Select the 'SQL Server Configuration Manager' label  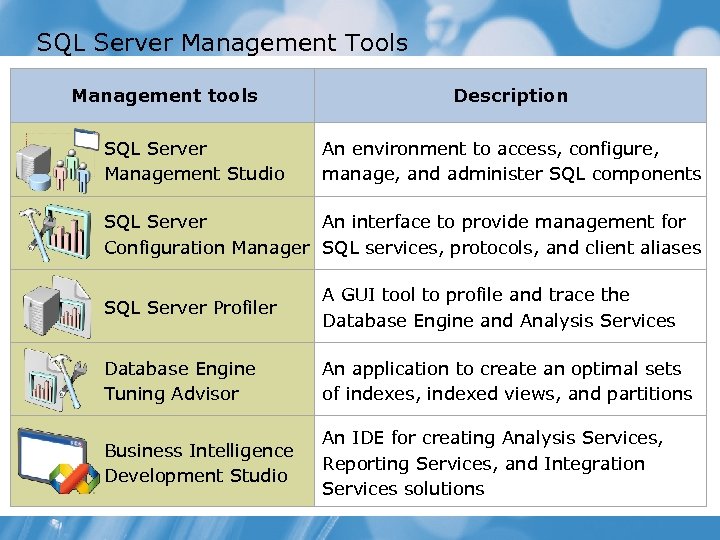click(207, 234)
